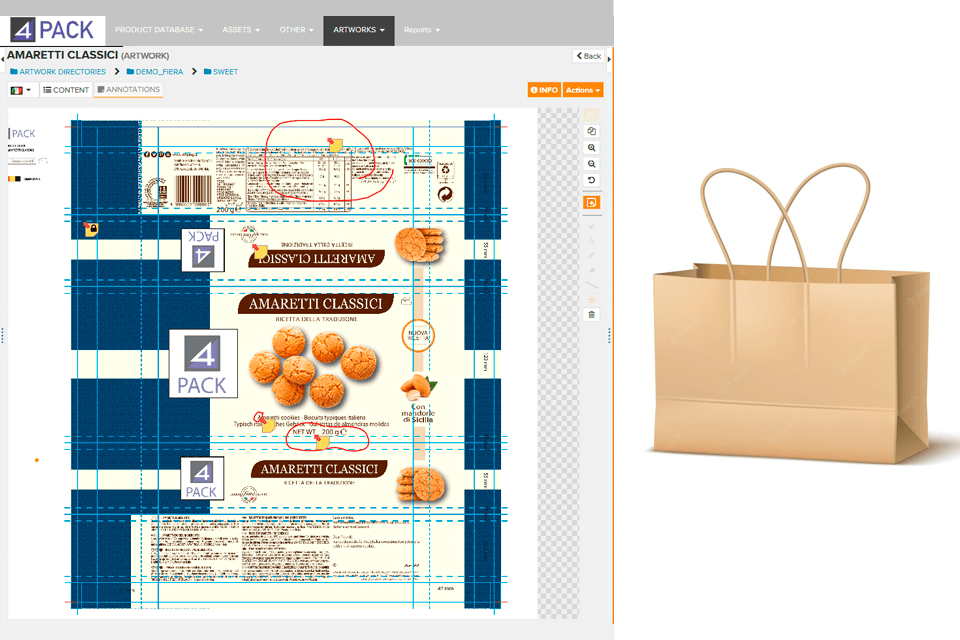Click the paper bag image on the right
960x640 pixels.
pos(793,314)
